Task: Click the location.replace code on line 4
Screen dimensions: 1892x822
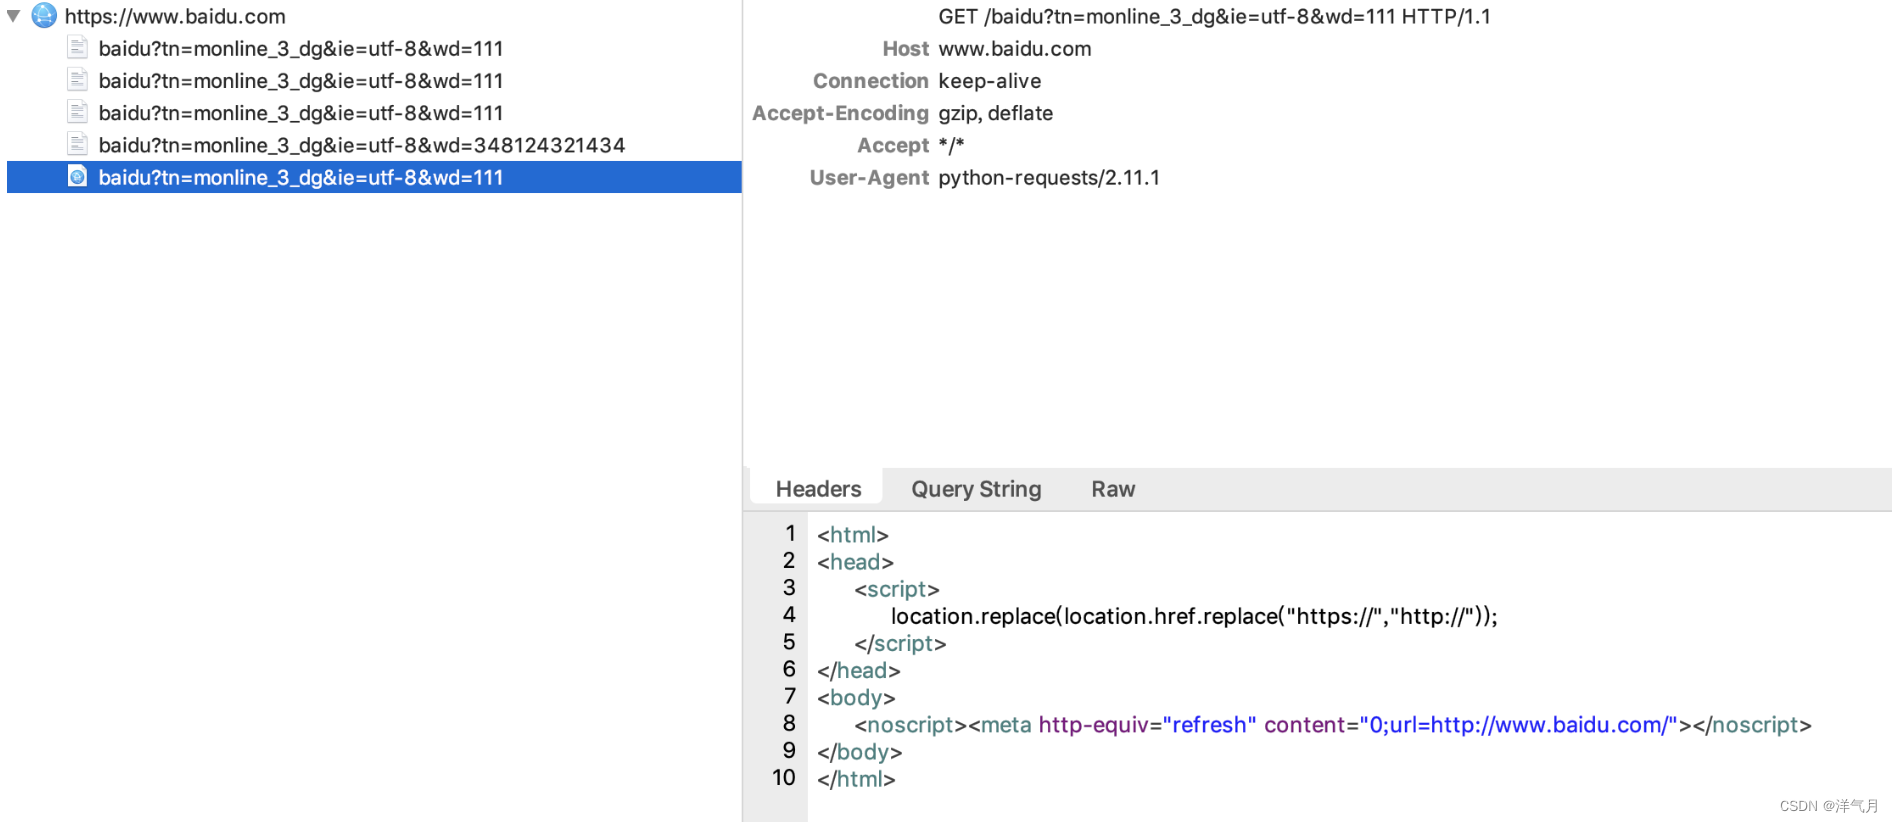Action: pos(1194,616)
